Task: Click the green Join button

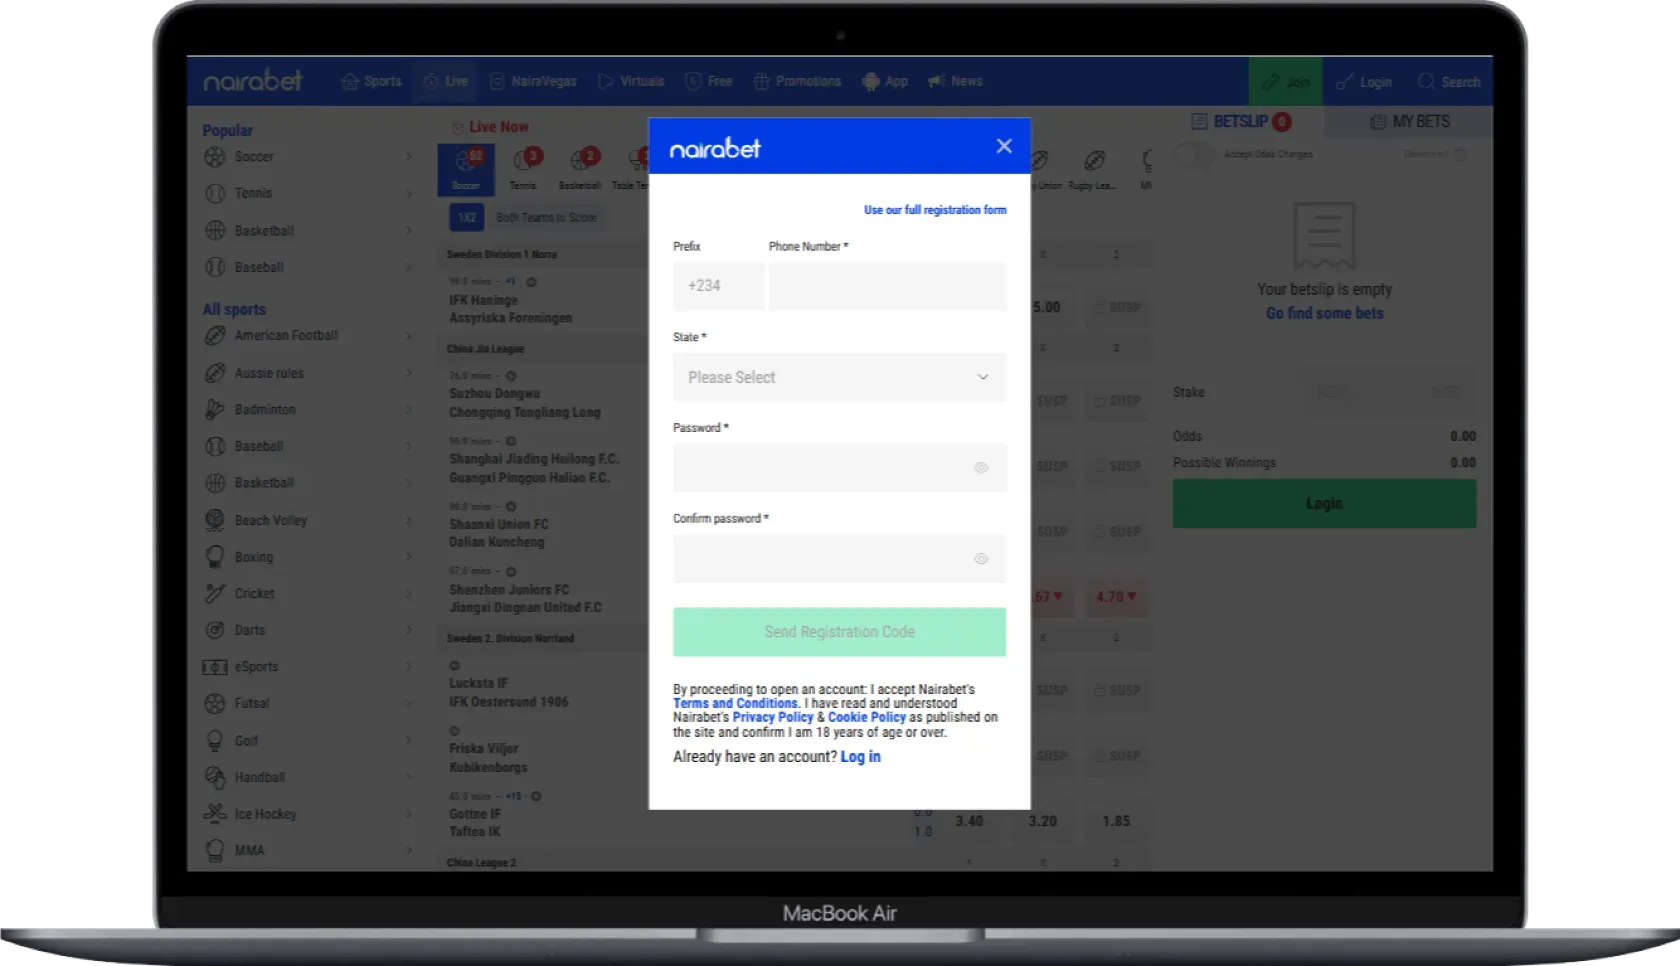Action: point(1285,81)
